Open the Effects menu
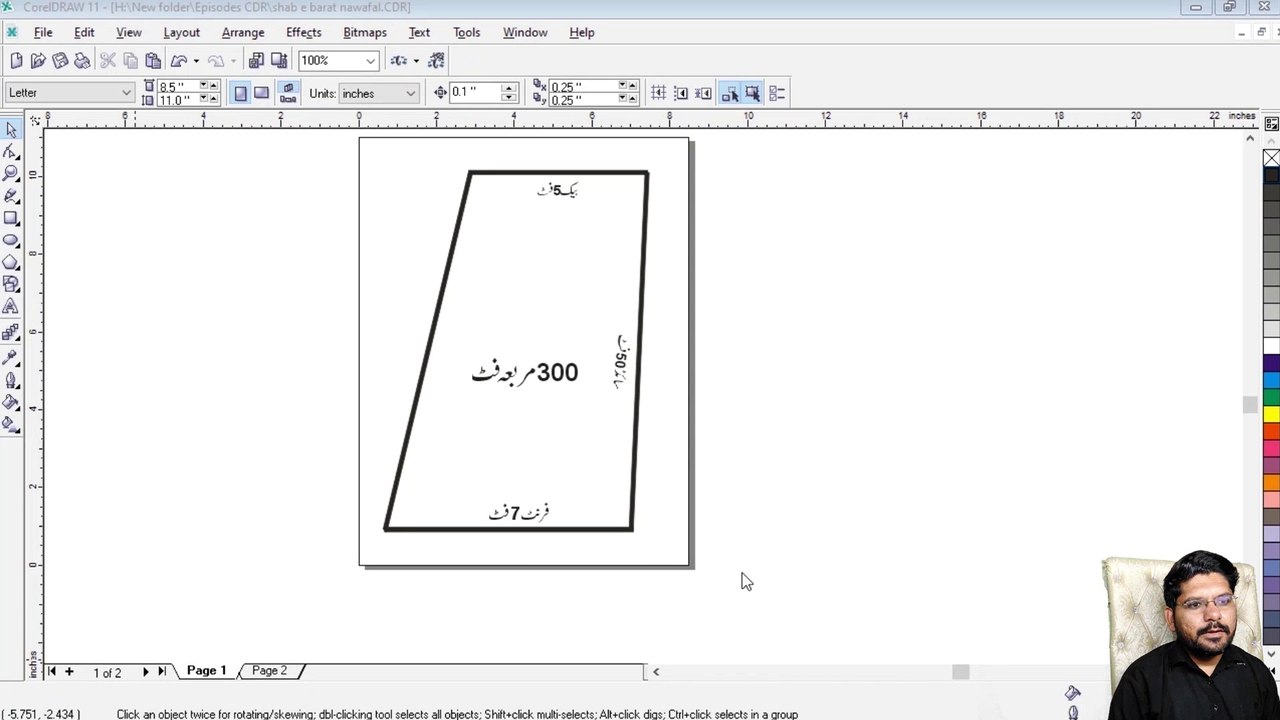The width and height of the screenshot is (1280, 720). (x=303, y=33)
